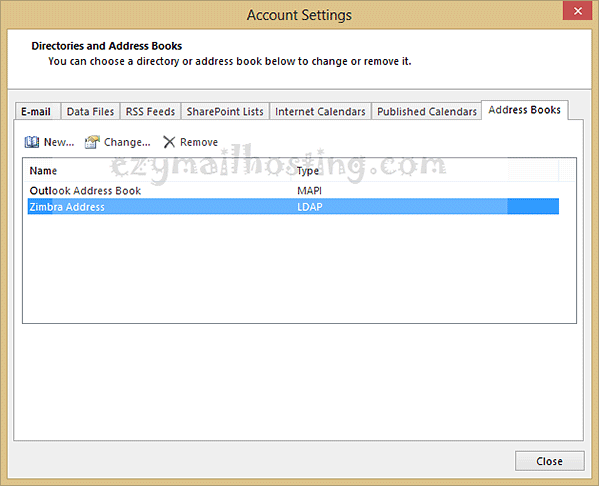This screenshot has width=599, height=486.
Task: Select the Address Books tab
Action: (525, 110)
